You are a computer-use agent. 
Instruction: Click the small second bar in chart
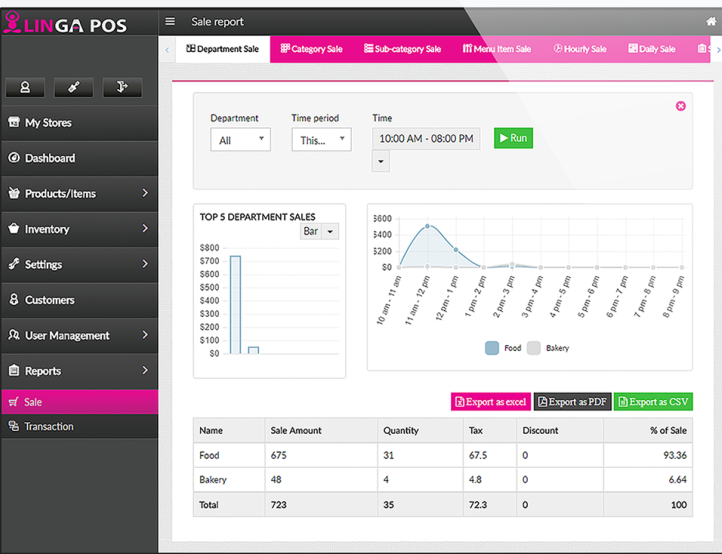click(x=254, y=350)
